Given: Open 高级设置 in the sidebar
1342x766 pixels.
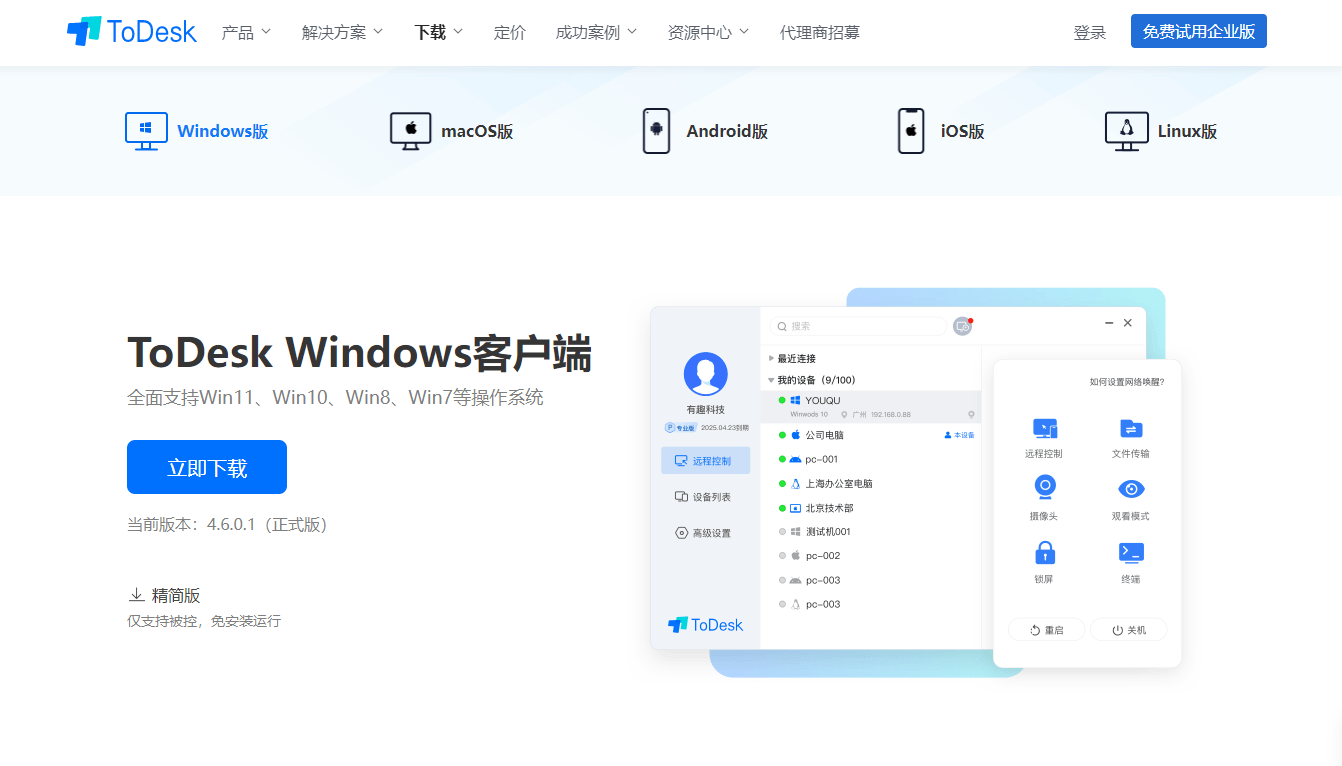Looking at the screenshot, I should tap(705, 532).
